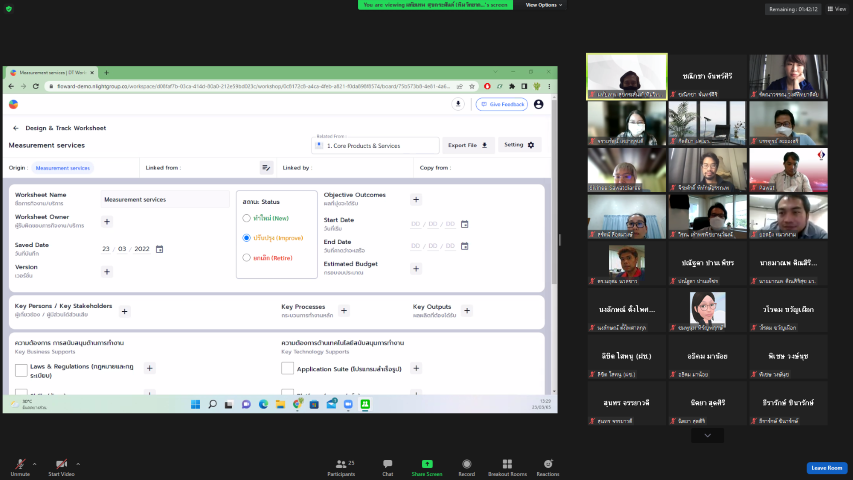Click the Export File button
The height and width of the screenshot is (480, 853).
(x=469, y=145)
